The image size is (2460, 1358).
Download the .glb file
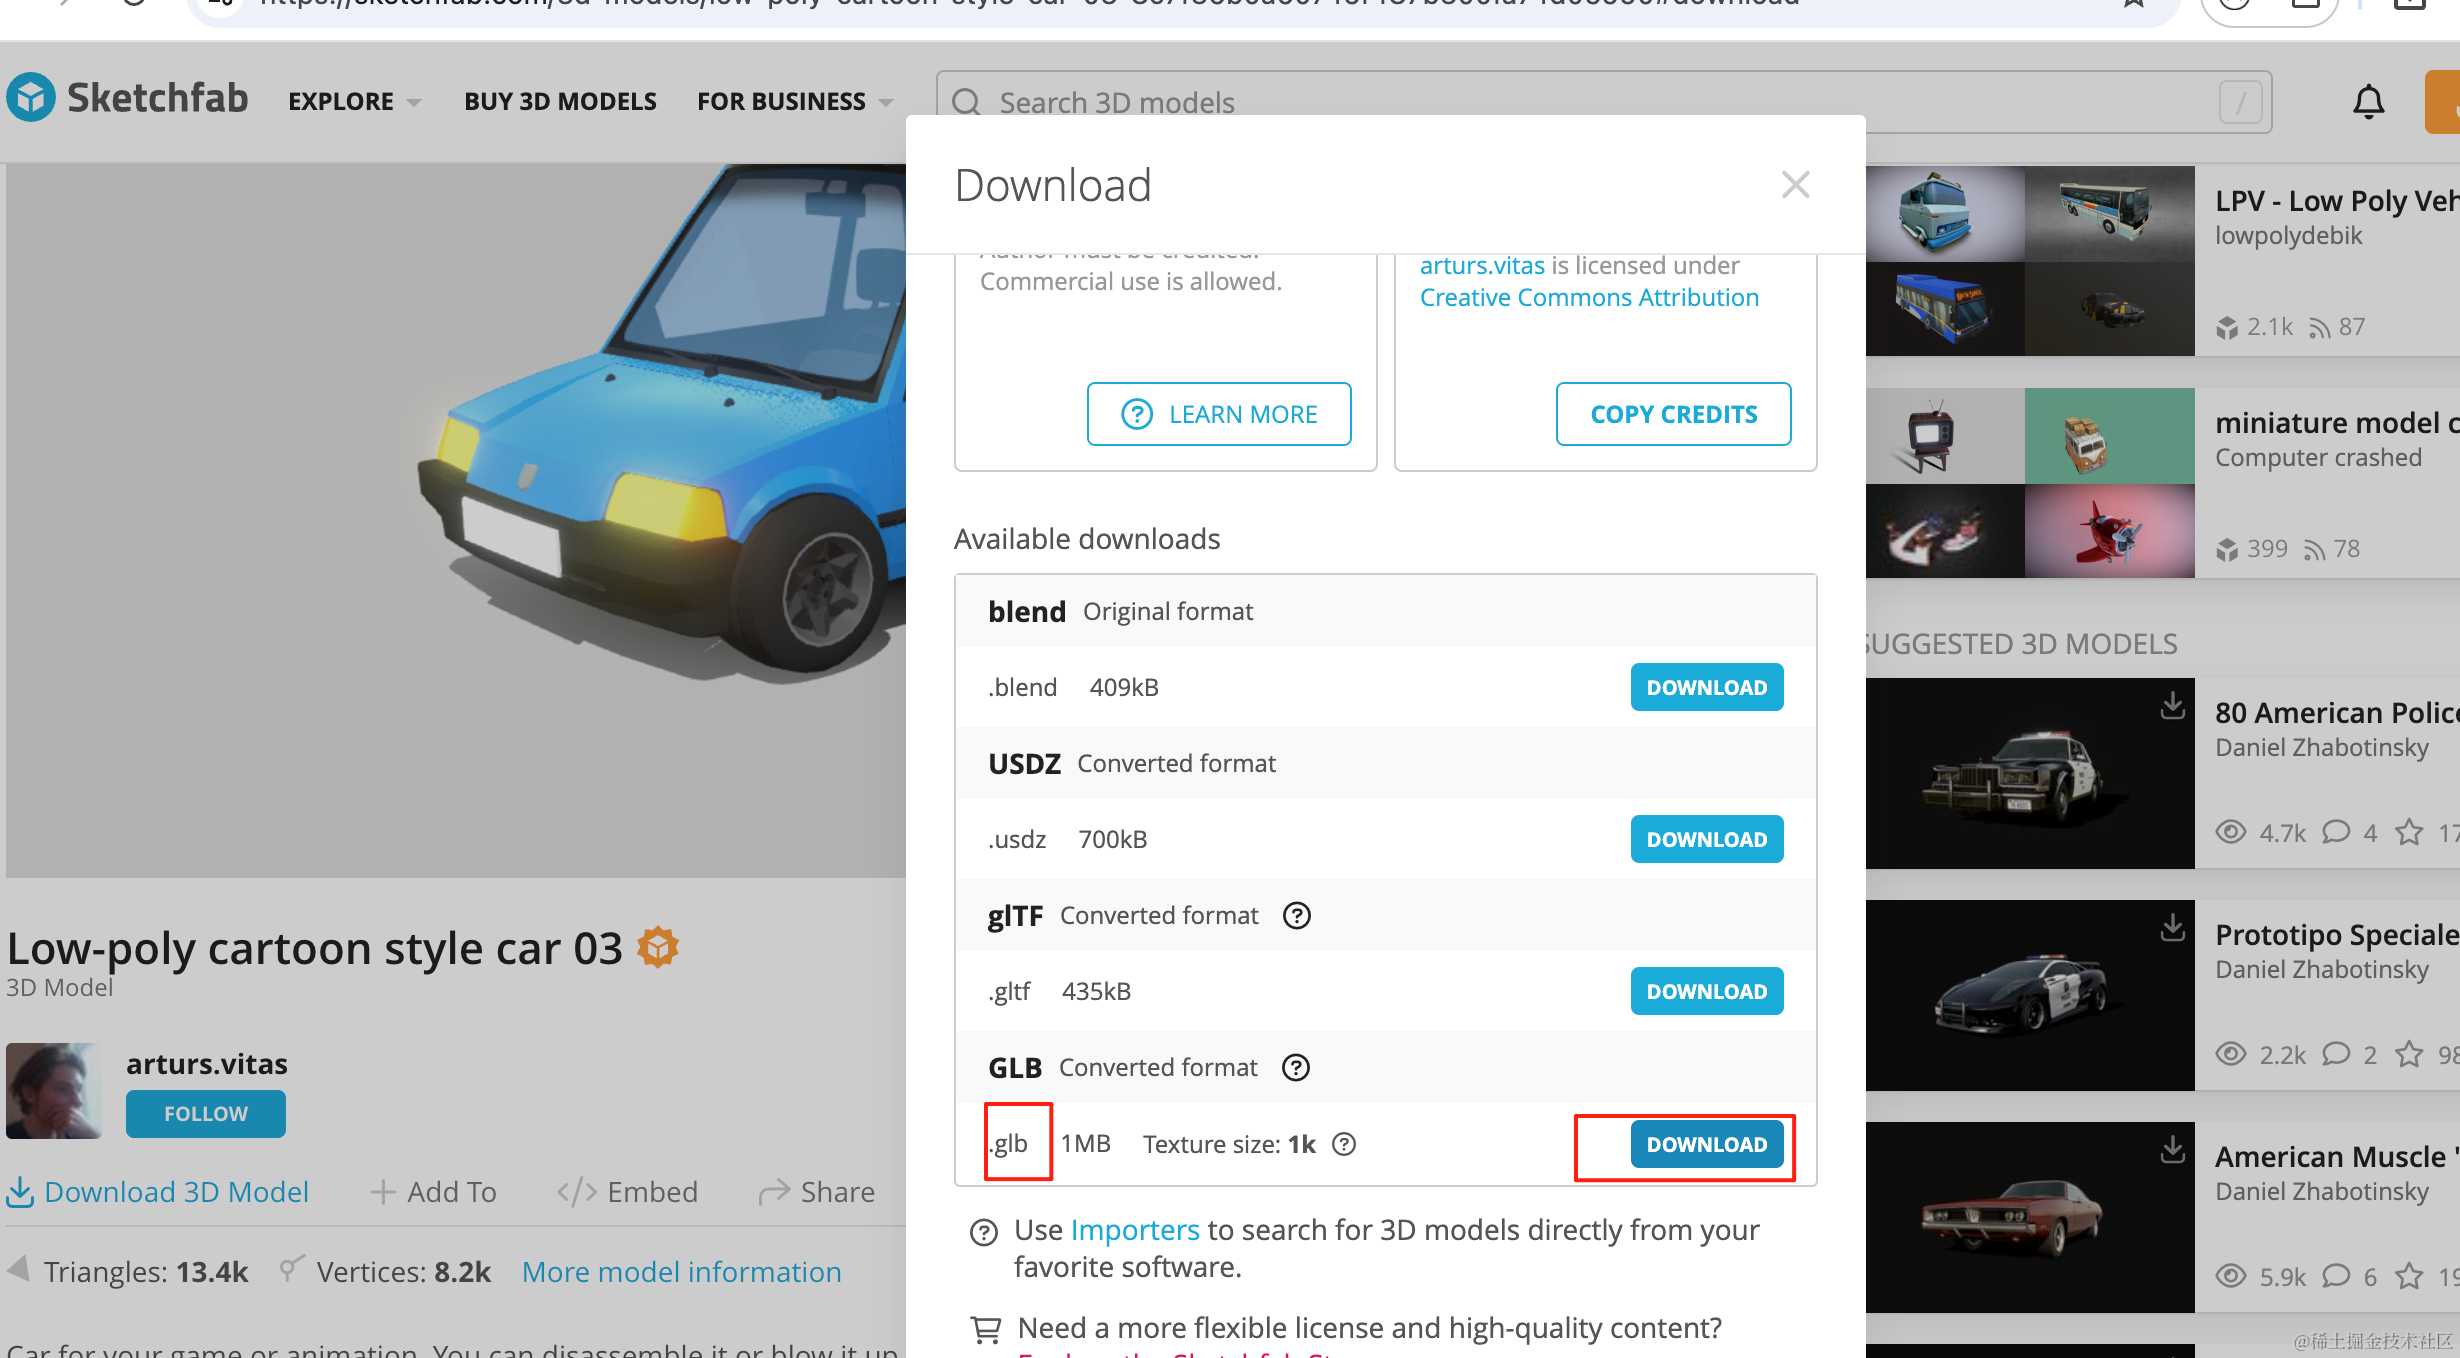point(1706,1144)
